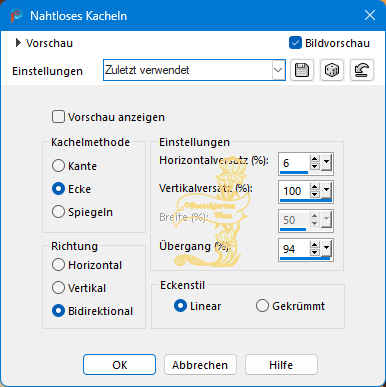Choose the Gekrümmt corner style
This screenshot has width=386, height=387.
point(262,306)
